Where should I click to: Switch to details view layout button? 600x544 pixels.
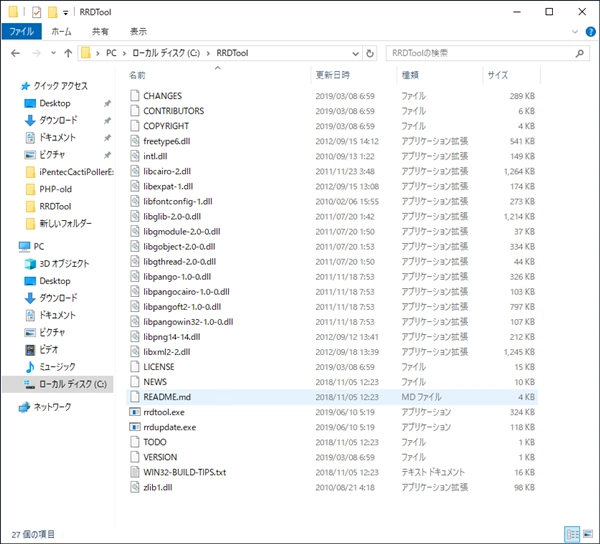(572, 534)
